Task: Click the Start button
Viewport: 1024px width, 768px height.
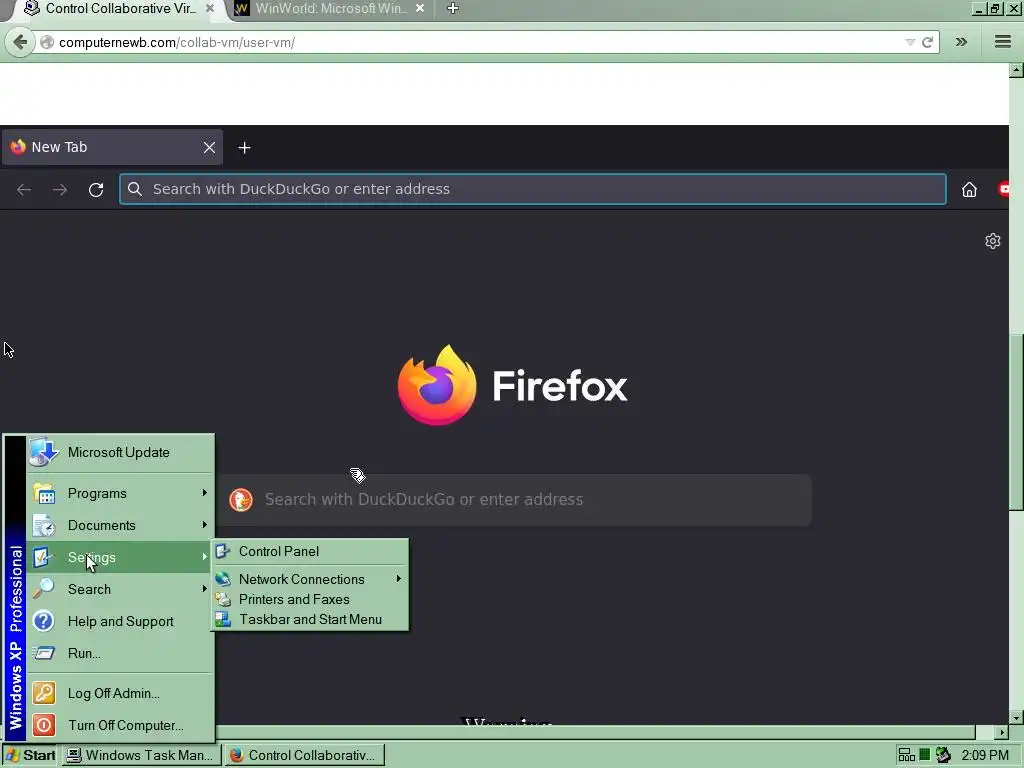Action: (x=31, y=756)
